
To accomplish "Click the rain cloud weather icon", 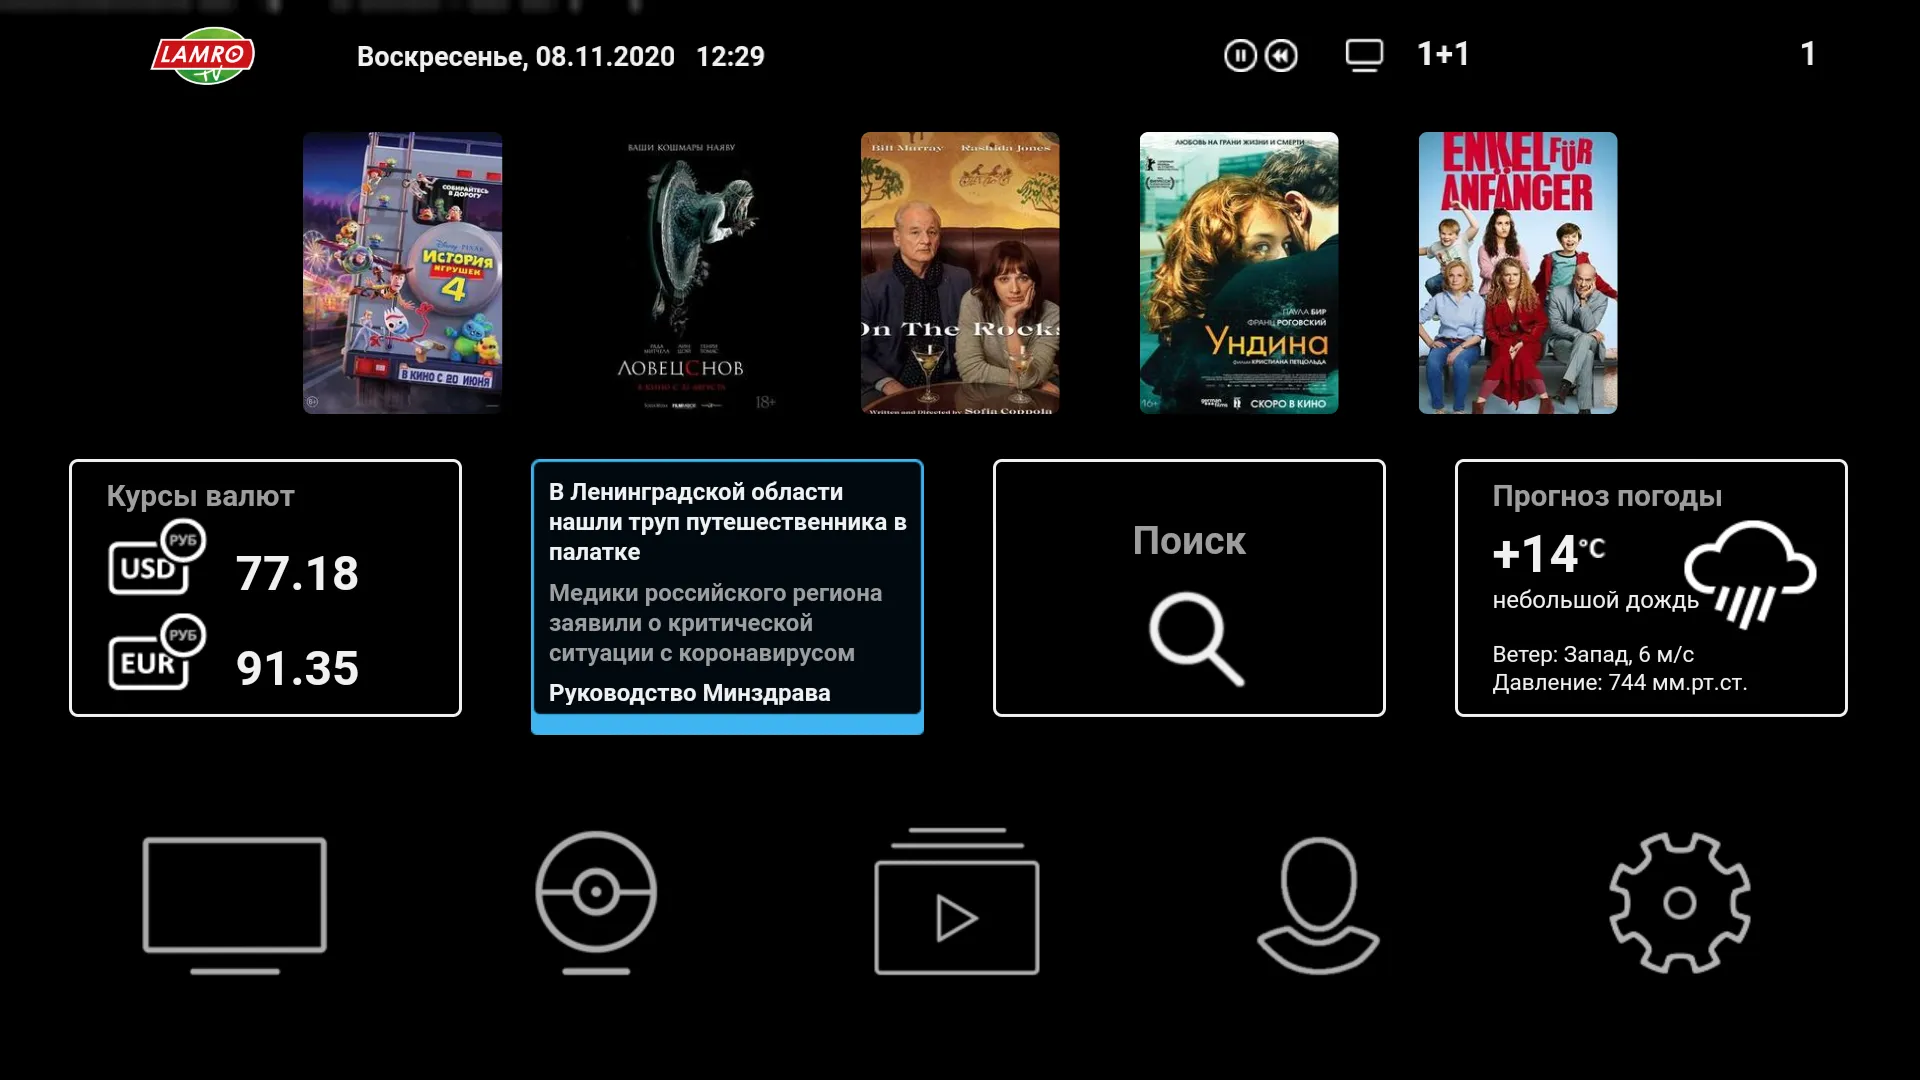I will point(1750,574).
